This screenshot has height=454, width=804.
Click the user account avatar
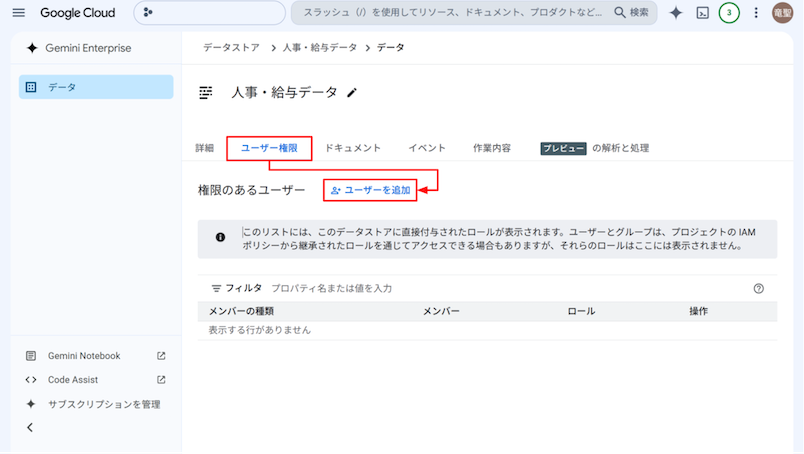point(782,13)
